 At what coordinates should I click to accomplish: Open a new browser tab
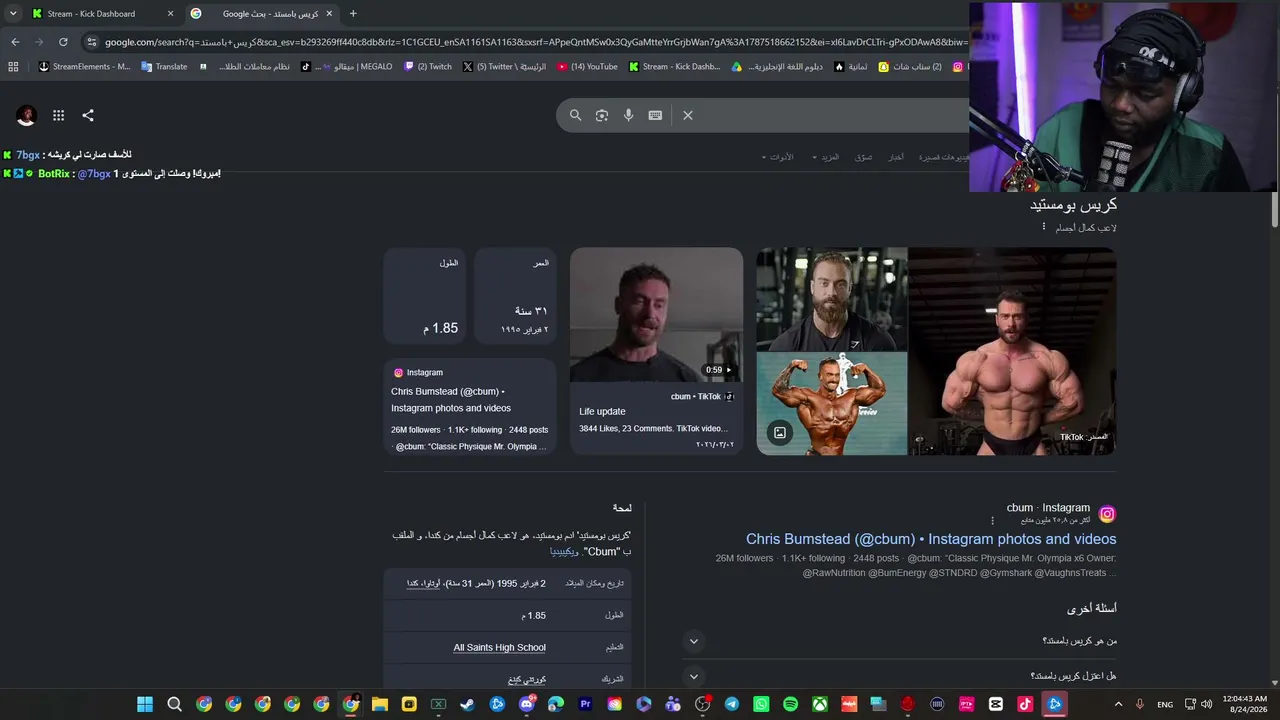point(353,14)
